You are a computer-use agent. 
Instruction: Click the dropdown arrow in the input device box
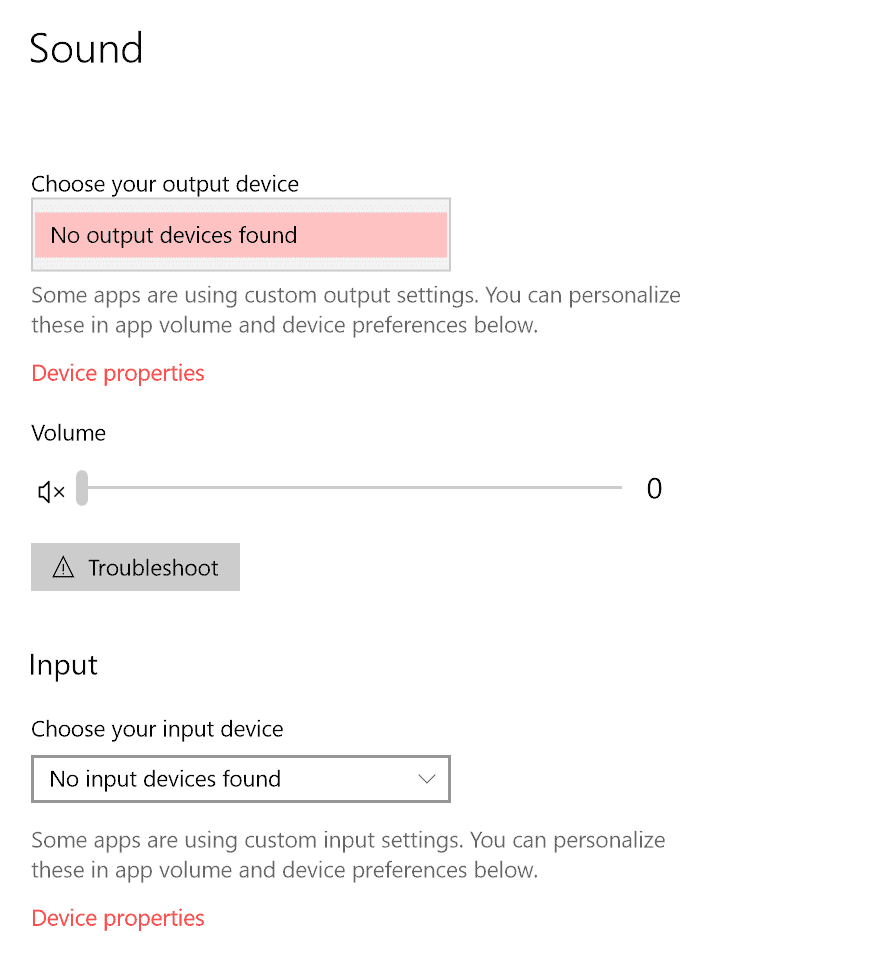(x=426, y=779)
